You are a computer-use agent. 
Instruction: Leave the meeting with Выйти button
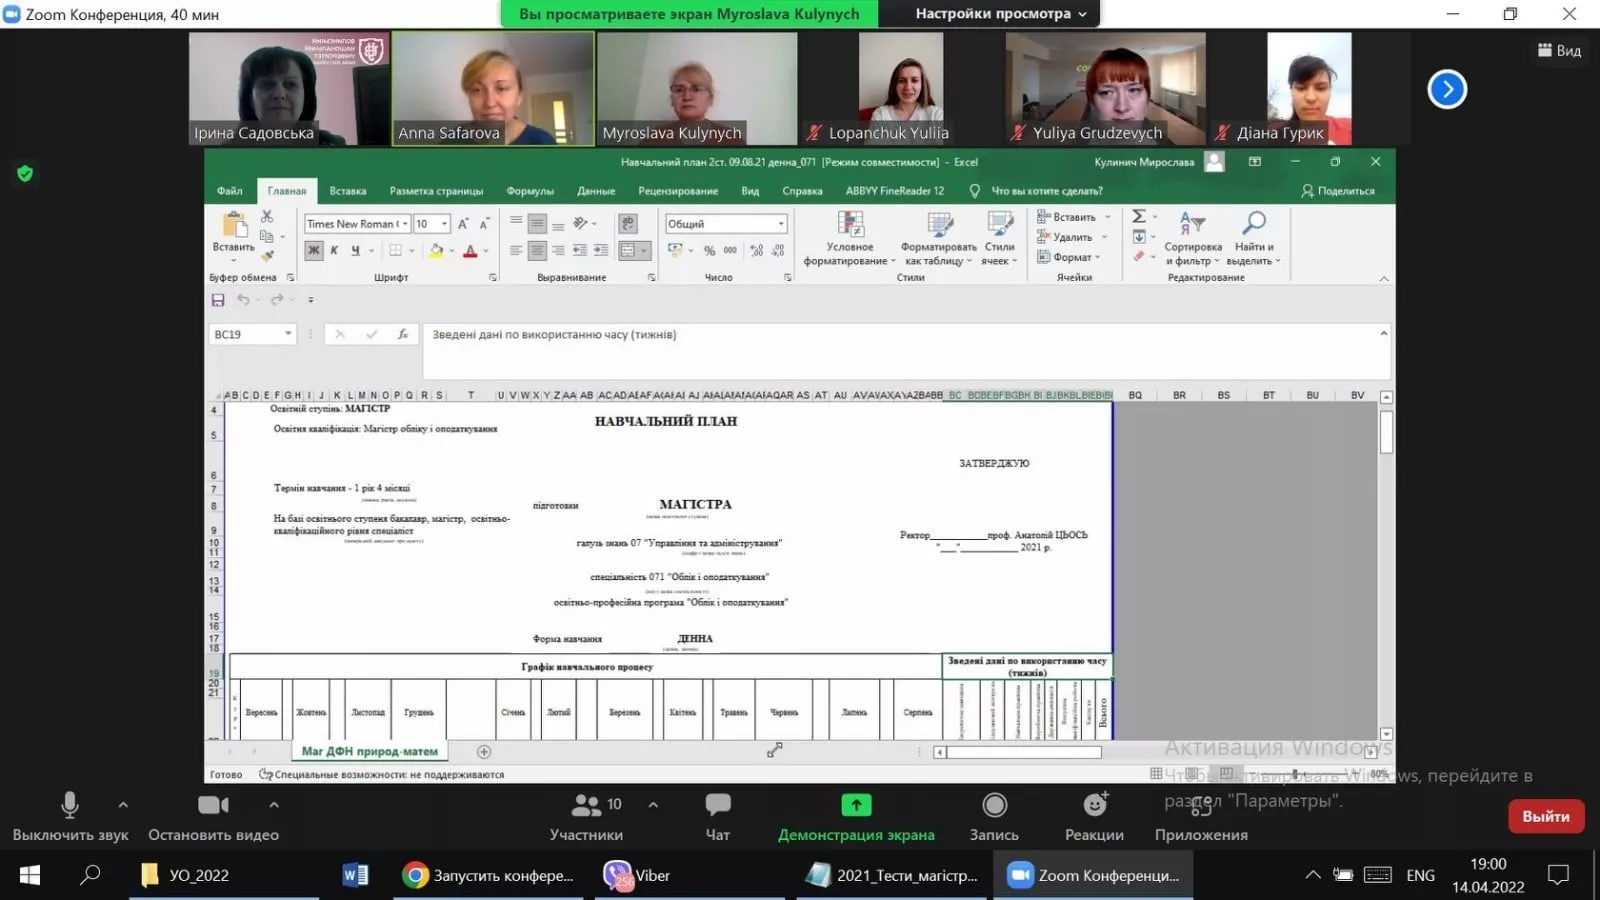[x=1545, y=816]
